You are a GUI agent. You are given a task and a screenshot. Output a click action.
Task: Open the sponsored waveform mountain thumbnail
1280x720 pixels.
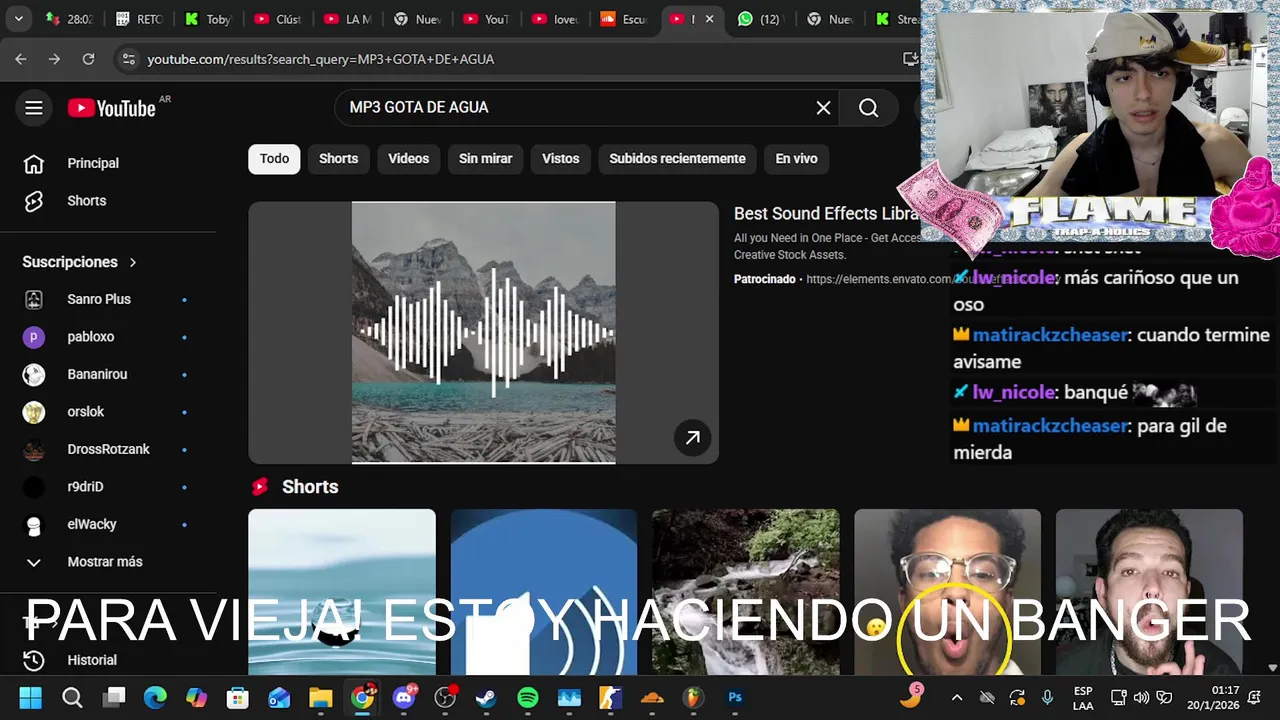[x=483, y=333]
